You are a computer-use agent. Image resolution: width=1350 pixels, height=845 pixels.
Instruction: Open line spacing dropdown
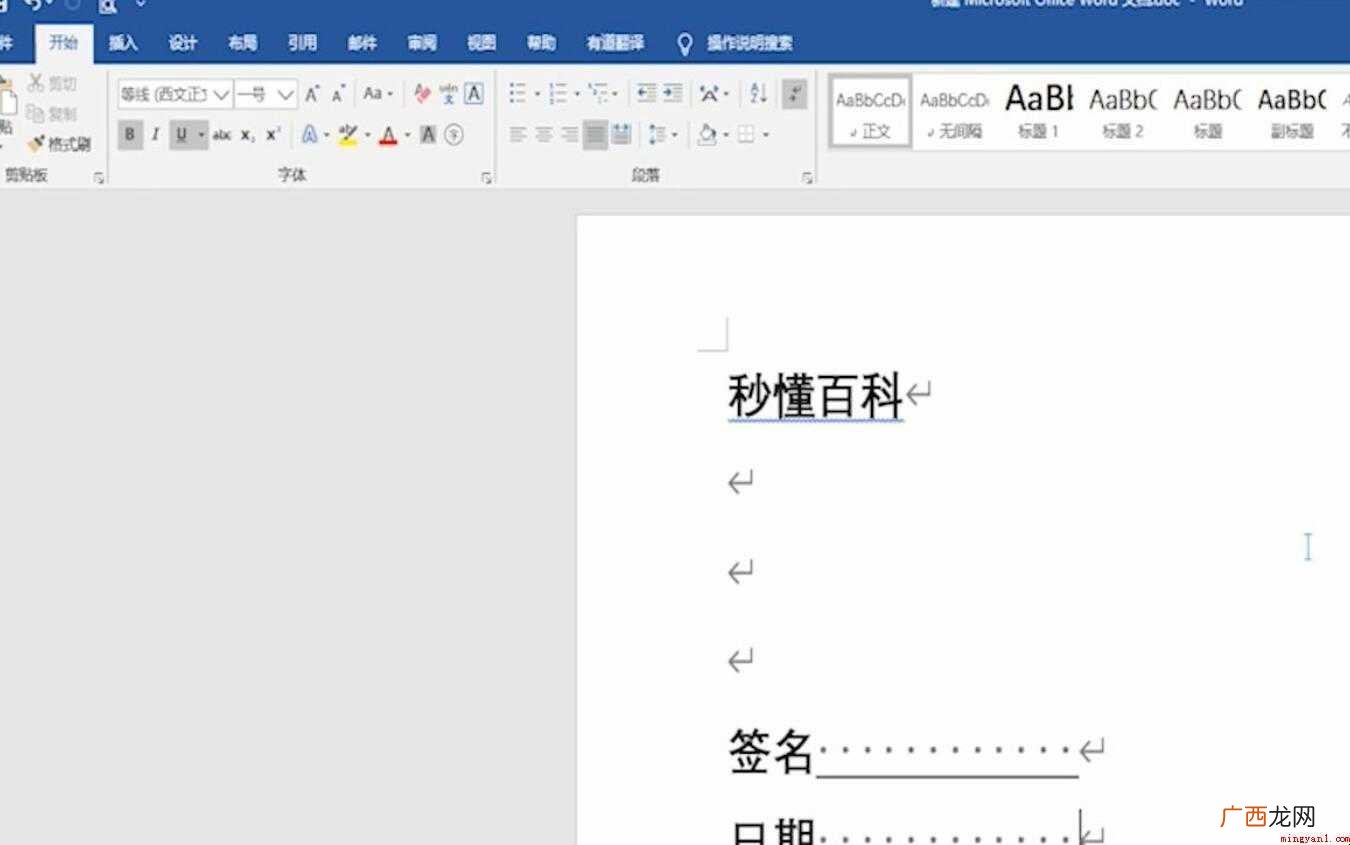(x=662, y=134)
